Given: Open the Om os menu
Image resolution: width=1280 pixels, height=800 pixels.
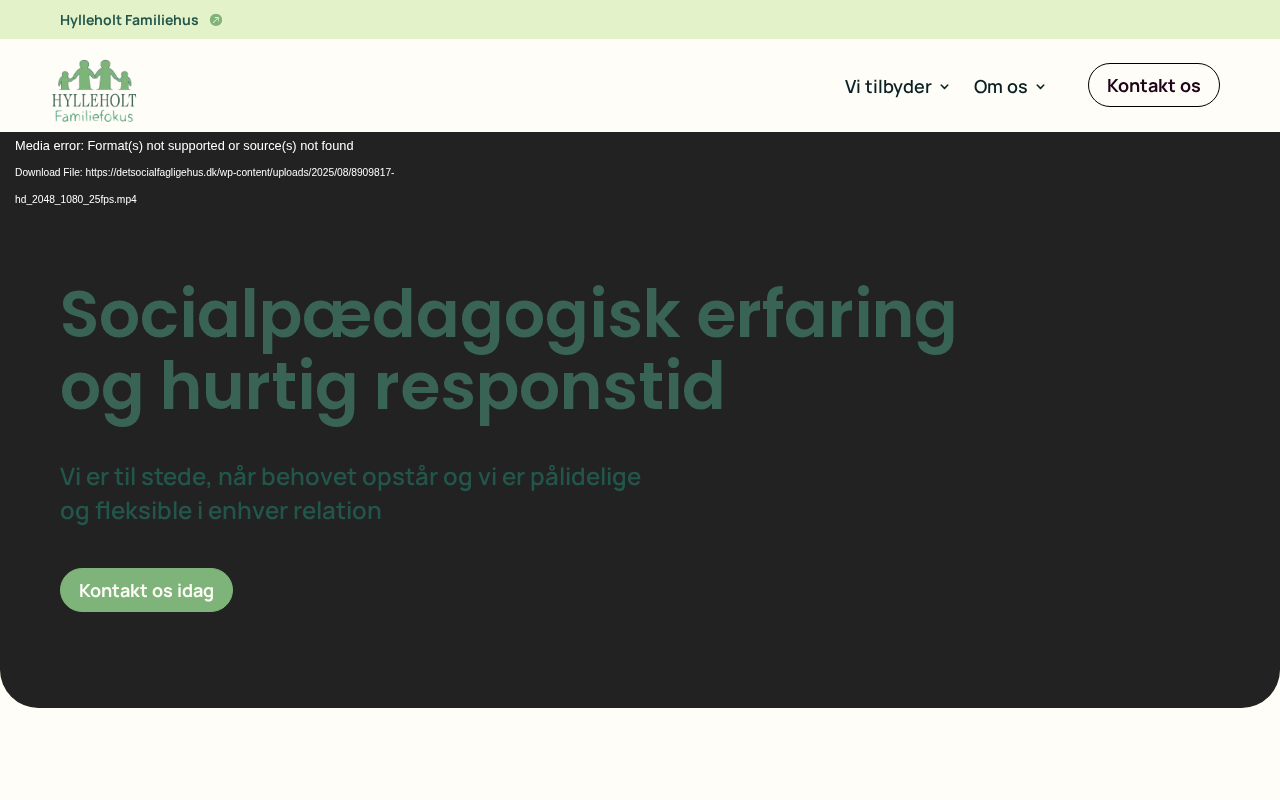Looking at the screenshot, I should point(1000,87).
